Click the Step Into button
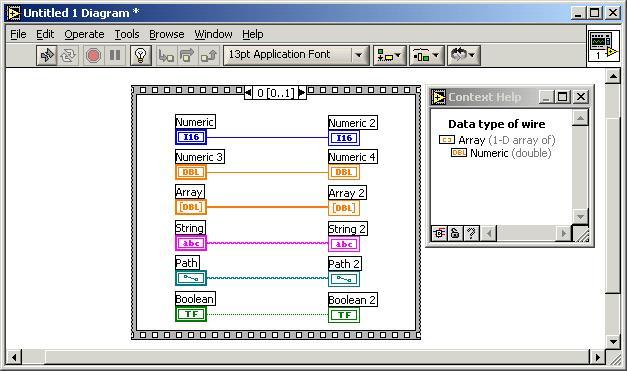627x371 pixels. (166, 55)
